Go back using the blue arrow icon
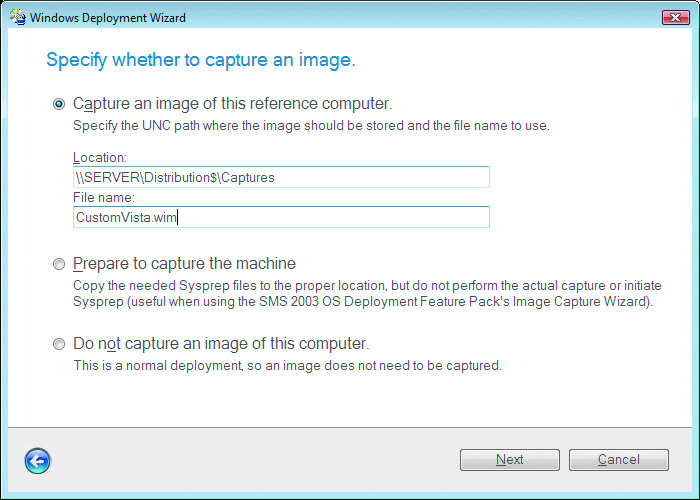This screenshot has height=500, width=700. 38,461
